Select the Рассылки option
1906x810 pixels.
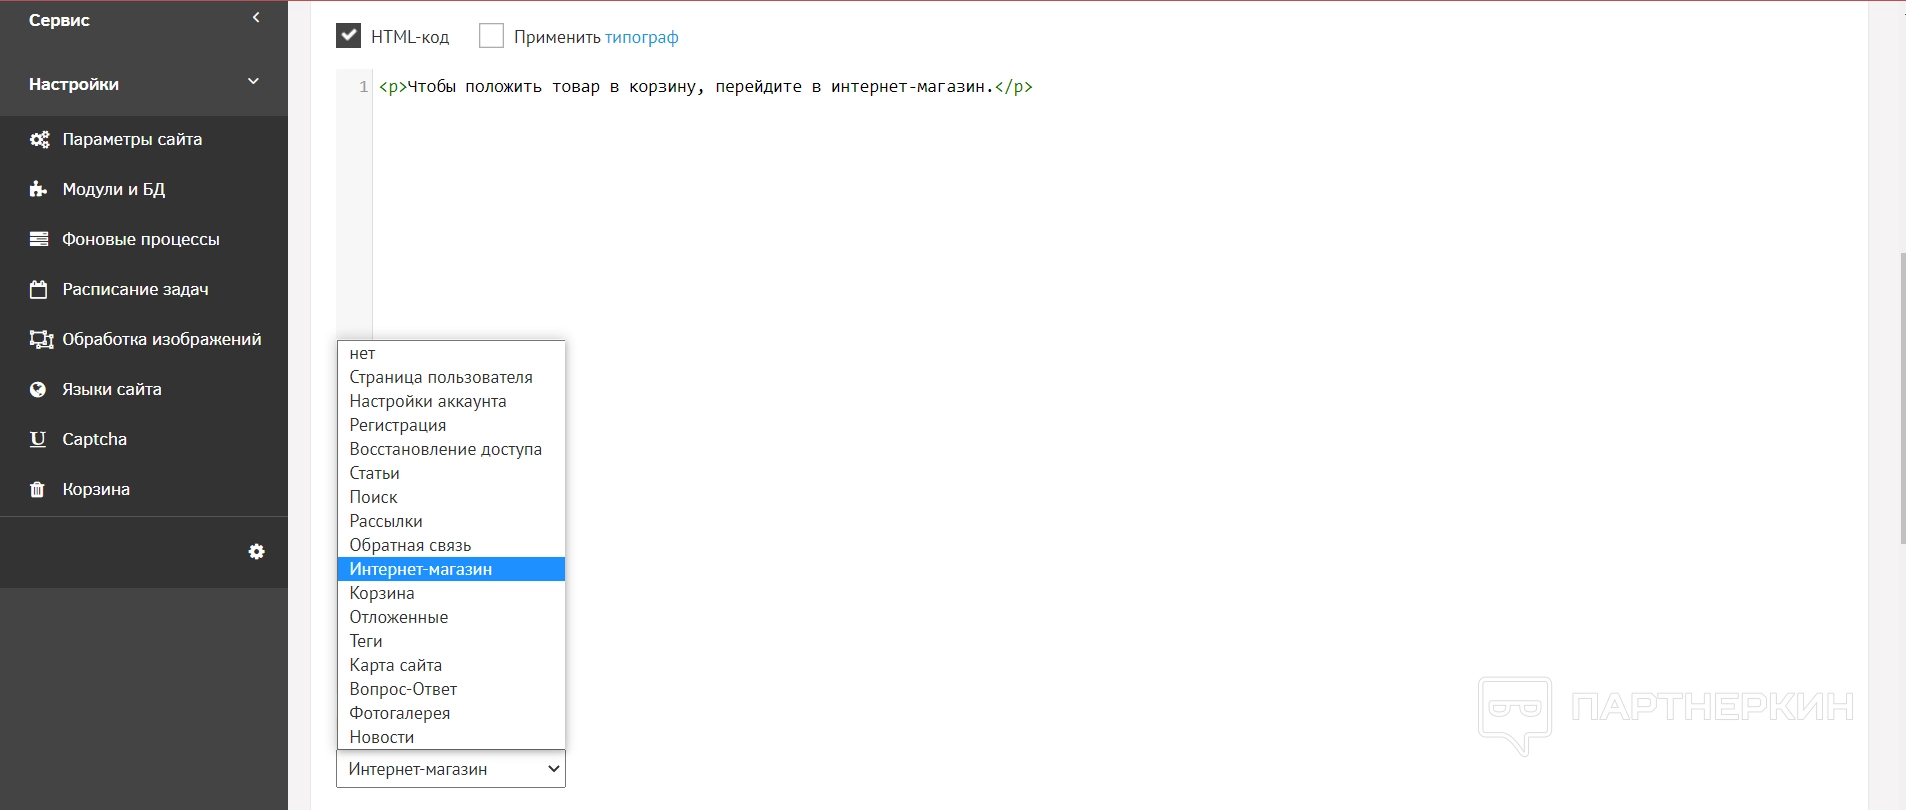pos(451,521)
